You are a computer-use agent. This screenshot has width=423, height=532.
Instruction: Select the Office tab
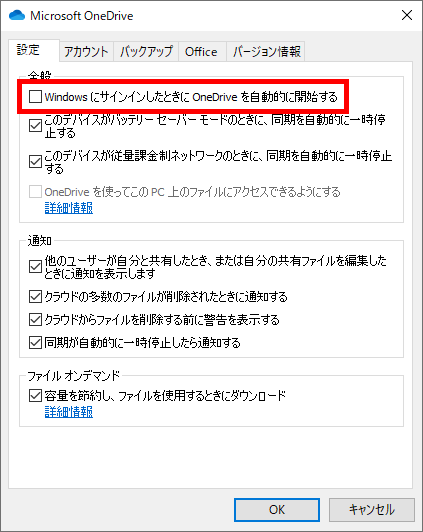pos(201,52)
